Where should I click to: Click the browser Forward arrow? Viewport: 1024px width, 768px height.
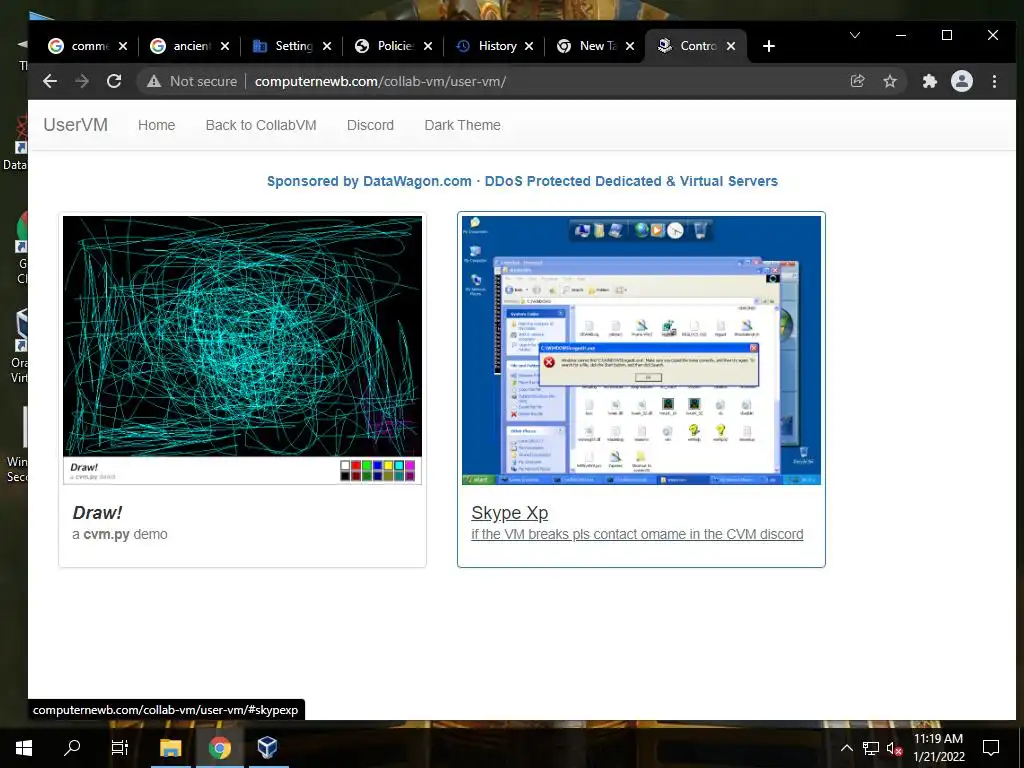point(82,81)
